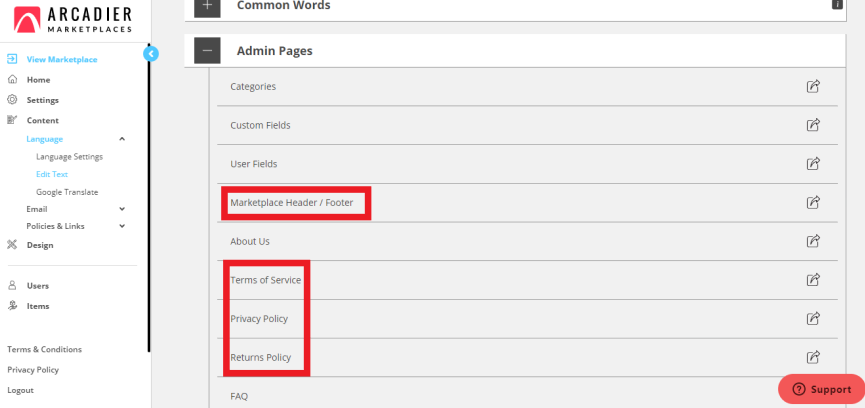Screen dimensions: 865x408
Task: Expand the Policies & Links submenu chevron
Action: coord(122,226)
